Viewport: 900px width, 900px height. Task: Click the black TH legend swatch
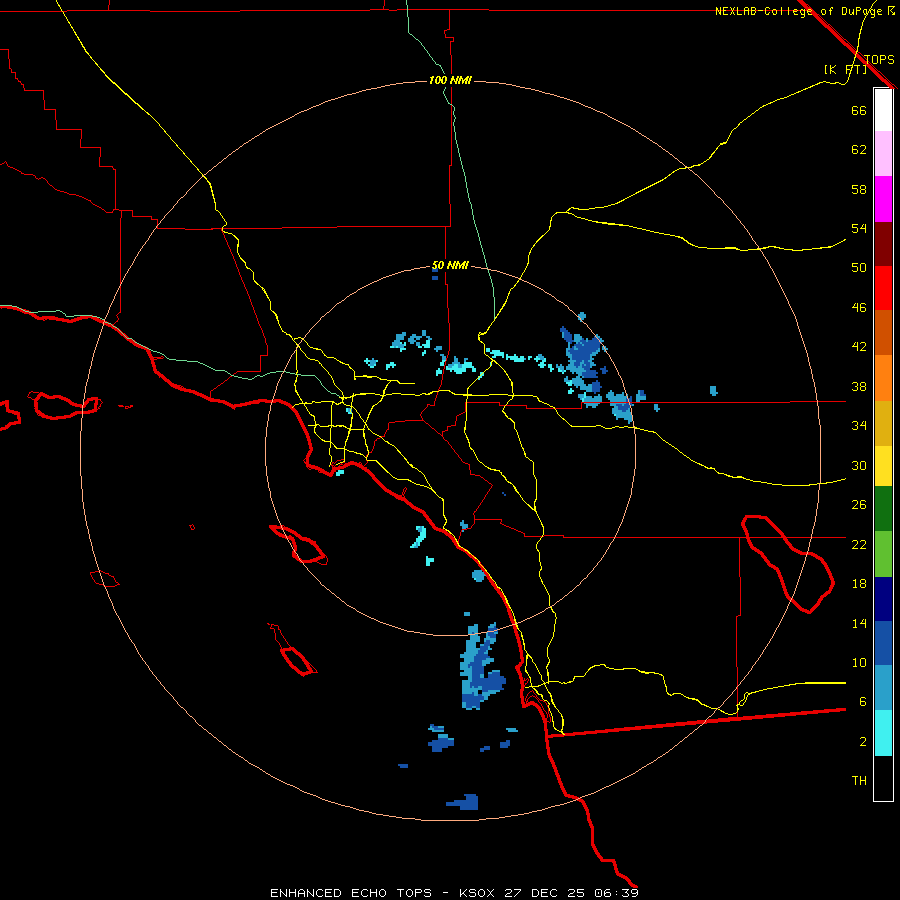coord(883,778)
